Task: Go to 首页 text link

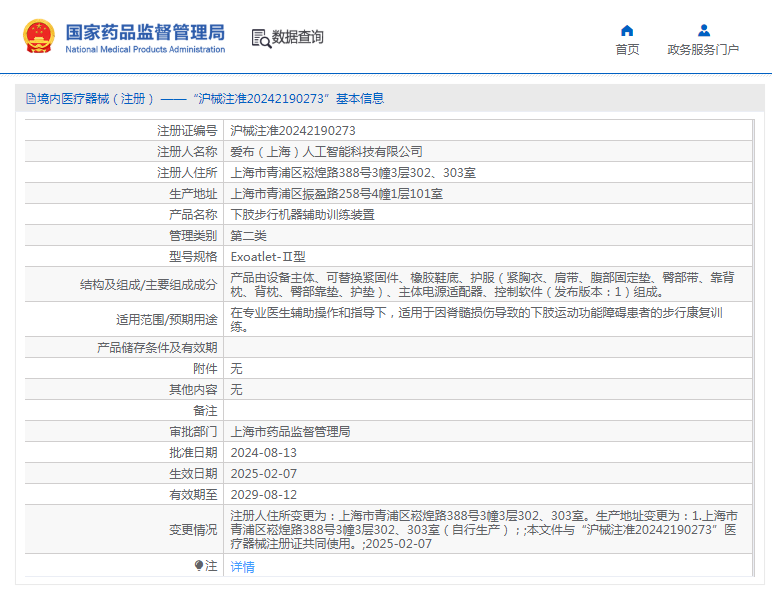Action: tap(627, 50)
